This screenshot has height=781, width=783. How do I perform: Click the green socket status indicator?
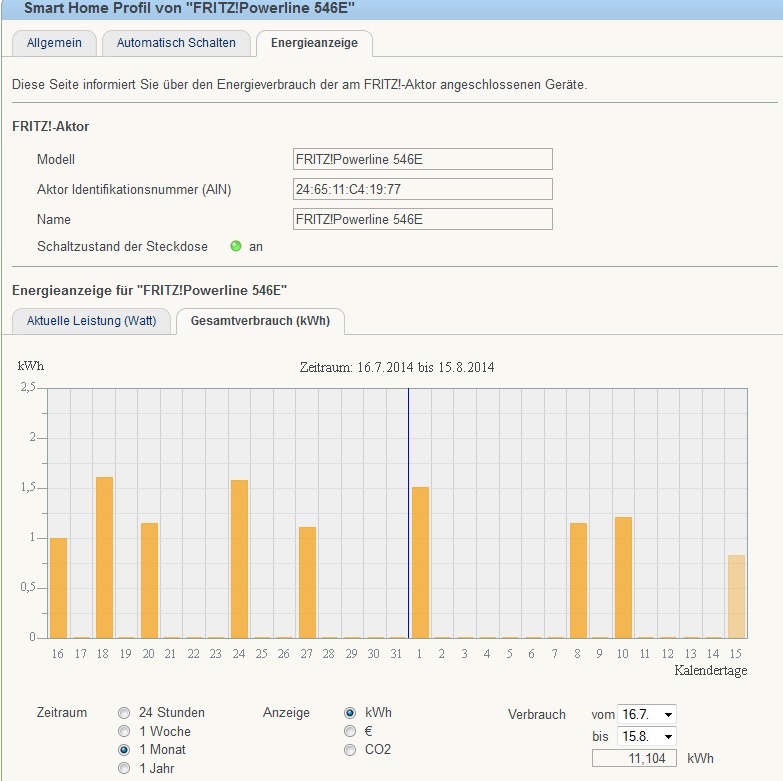coord(236,246)
